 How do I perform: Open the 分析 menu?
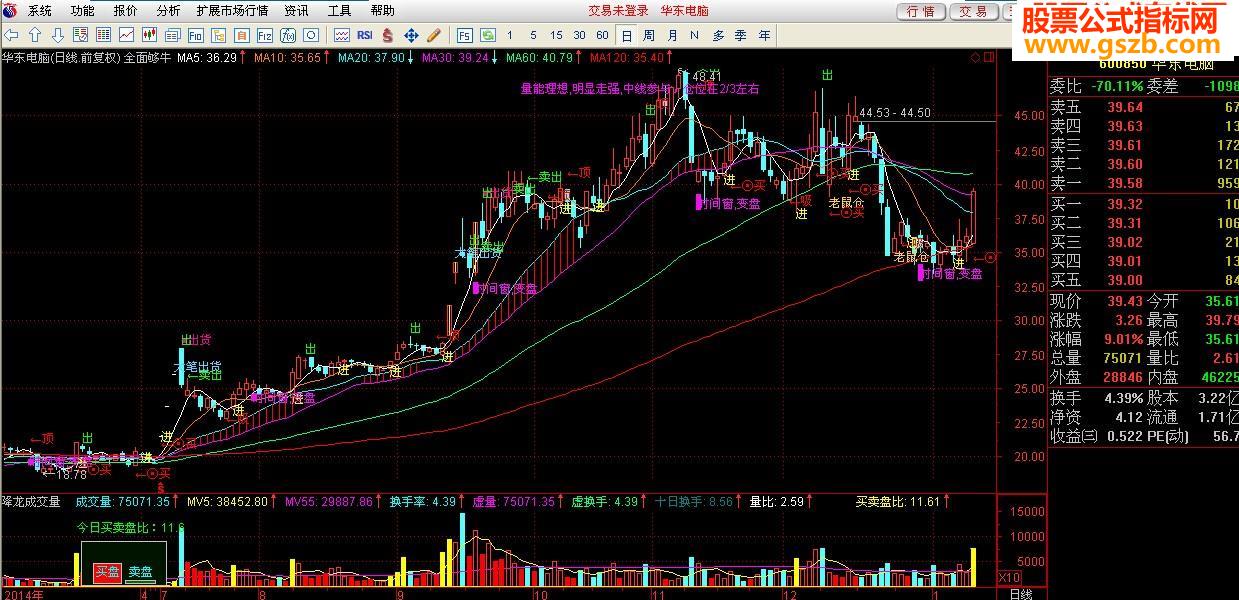169,11
